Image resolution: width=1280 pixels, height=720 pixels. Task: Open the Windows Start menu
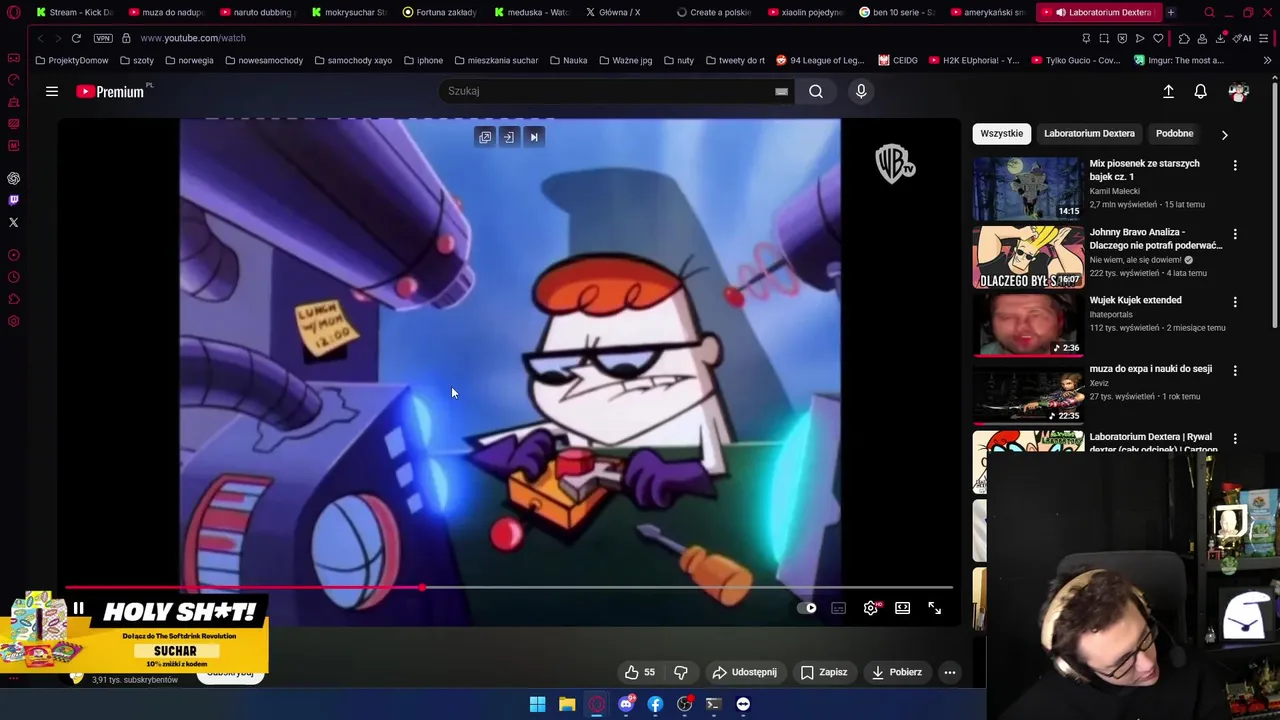pos(537,704)
